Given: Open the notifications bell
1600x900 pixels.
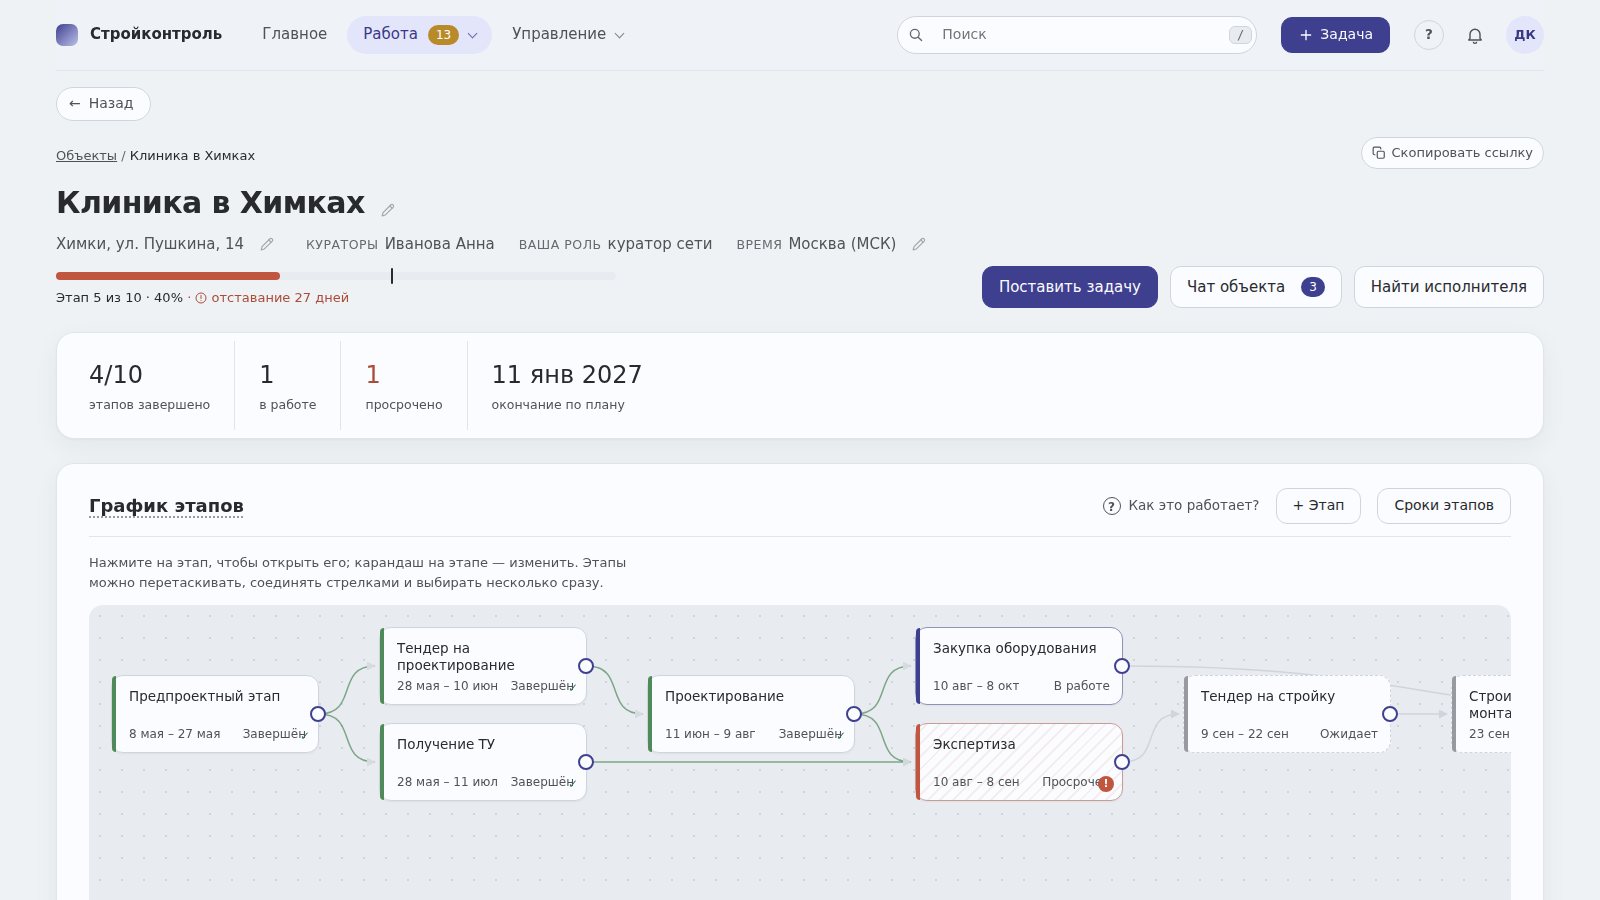Looking at the screenshot, I should (x=1475, y=35).
